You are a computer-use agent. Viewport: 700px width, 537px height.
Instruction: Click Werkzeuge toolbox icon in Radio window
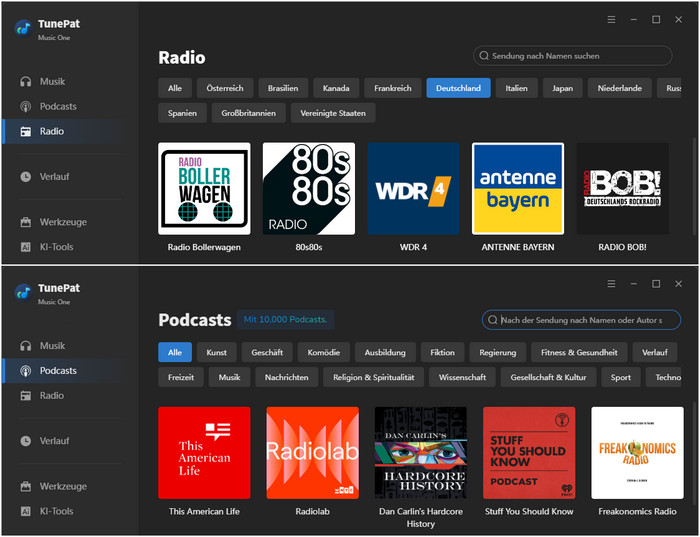pos(26,222)
